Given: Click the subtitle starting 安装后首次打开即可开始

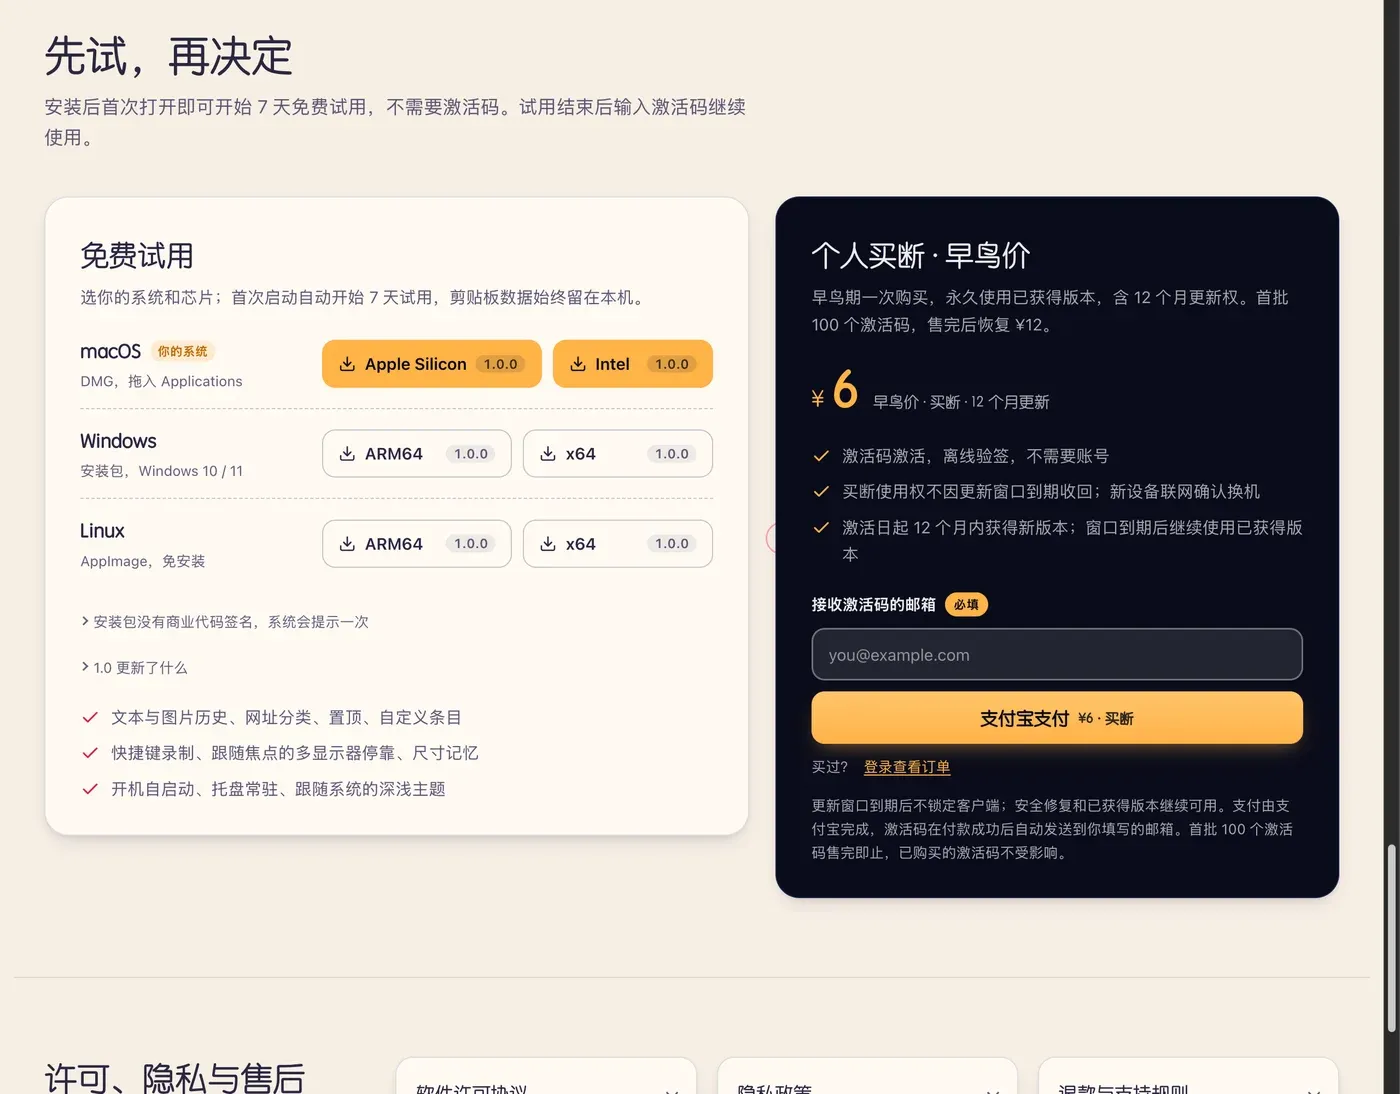Looking at the screenshot, I should [395, 122].
